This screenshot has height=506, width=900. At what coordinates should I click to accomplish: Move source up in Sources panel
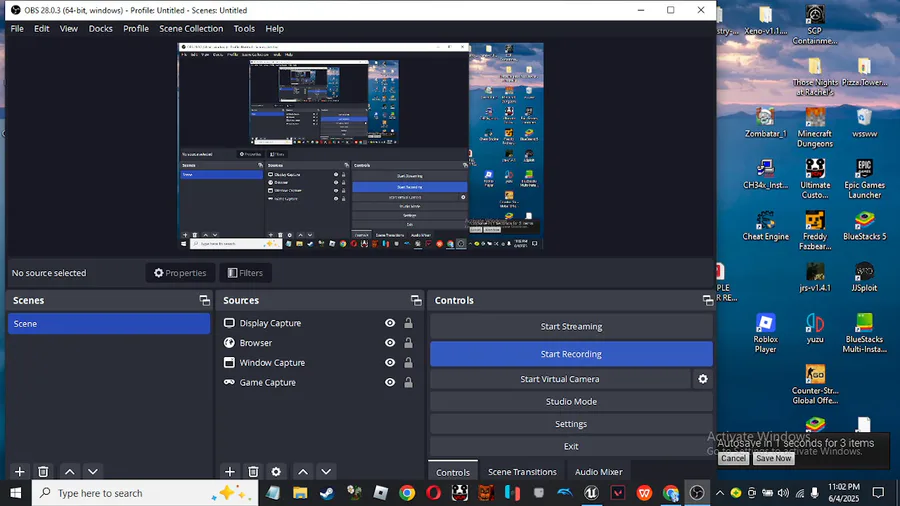coord(303,472)
